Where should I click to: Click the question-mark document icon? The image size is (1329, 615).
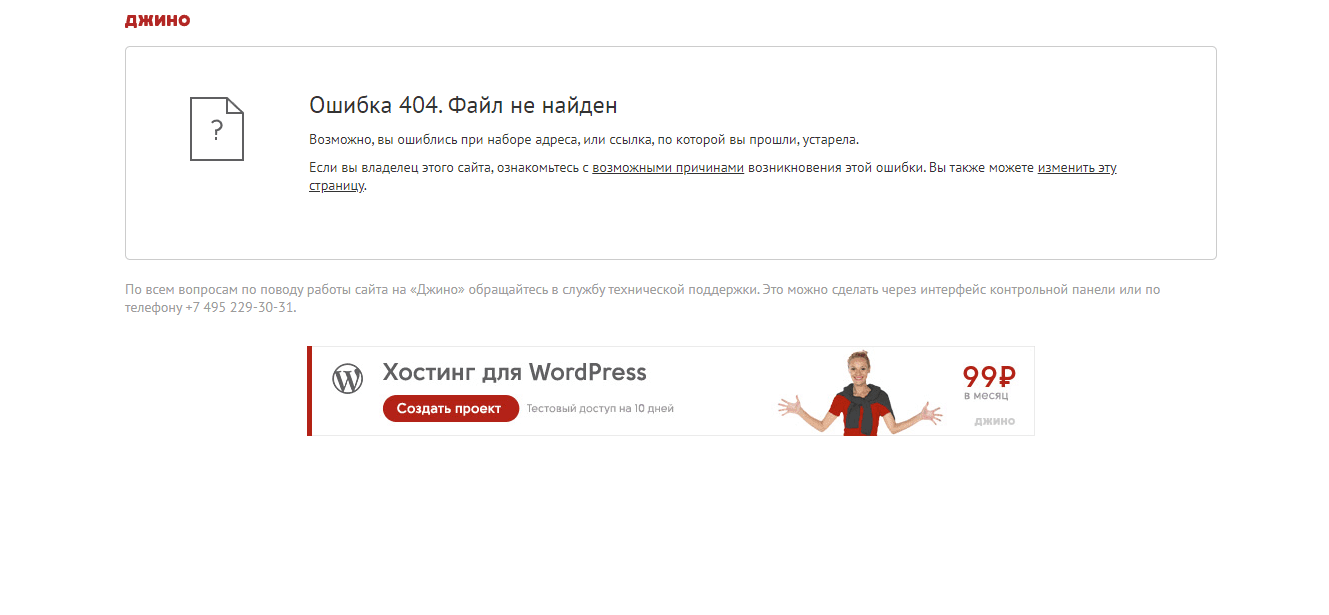[216, 129]
